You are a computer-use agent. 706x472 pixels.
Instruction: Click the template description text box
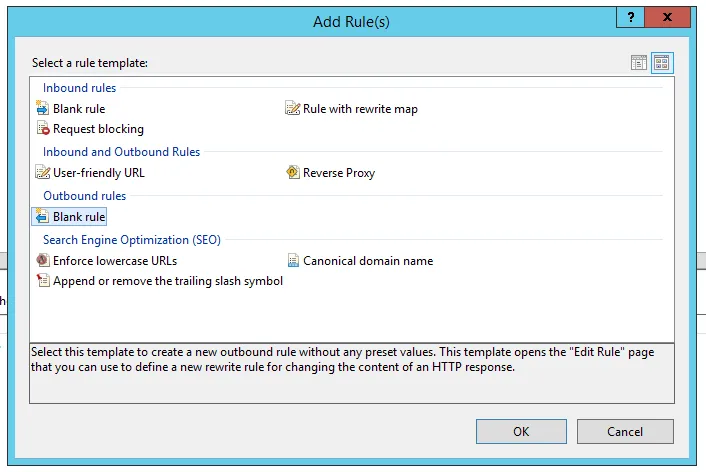(x=351, y=372)
